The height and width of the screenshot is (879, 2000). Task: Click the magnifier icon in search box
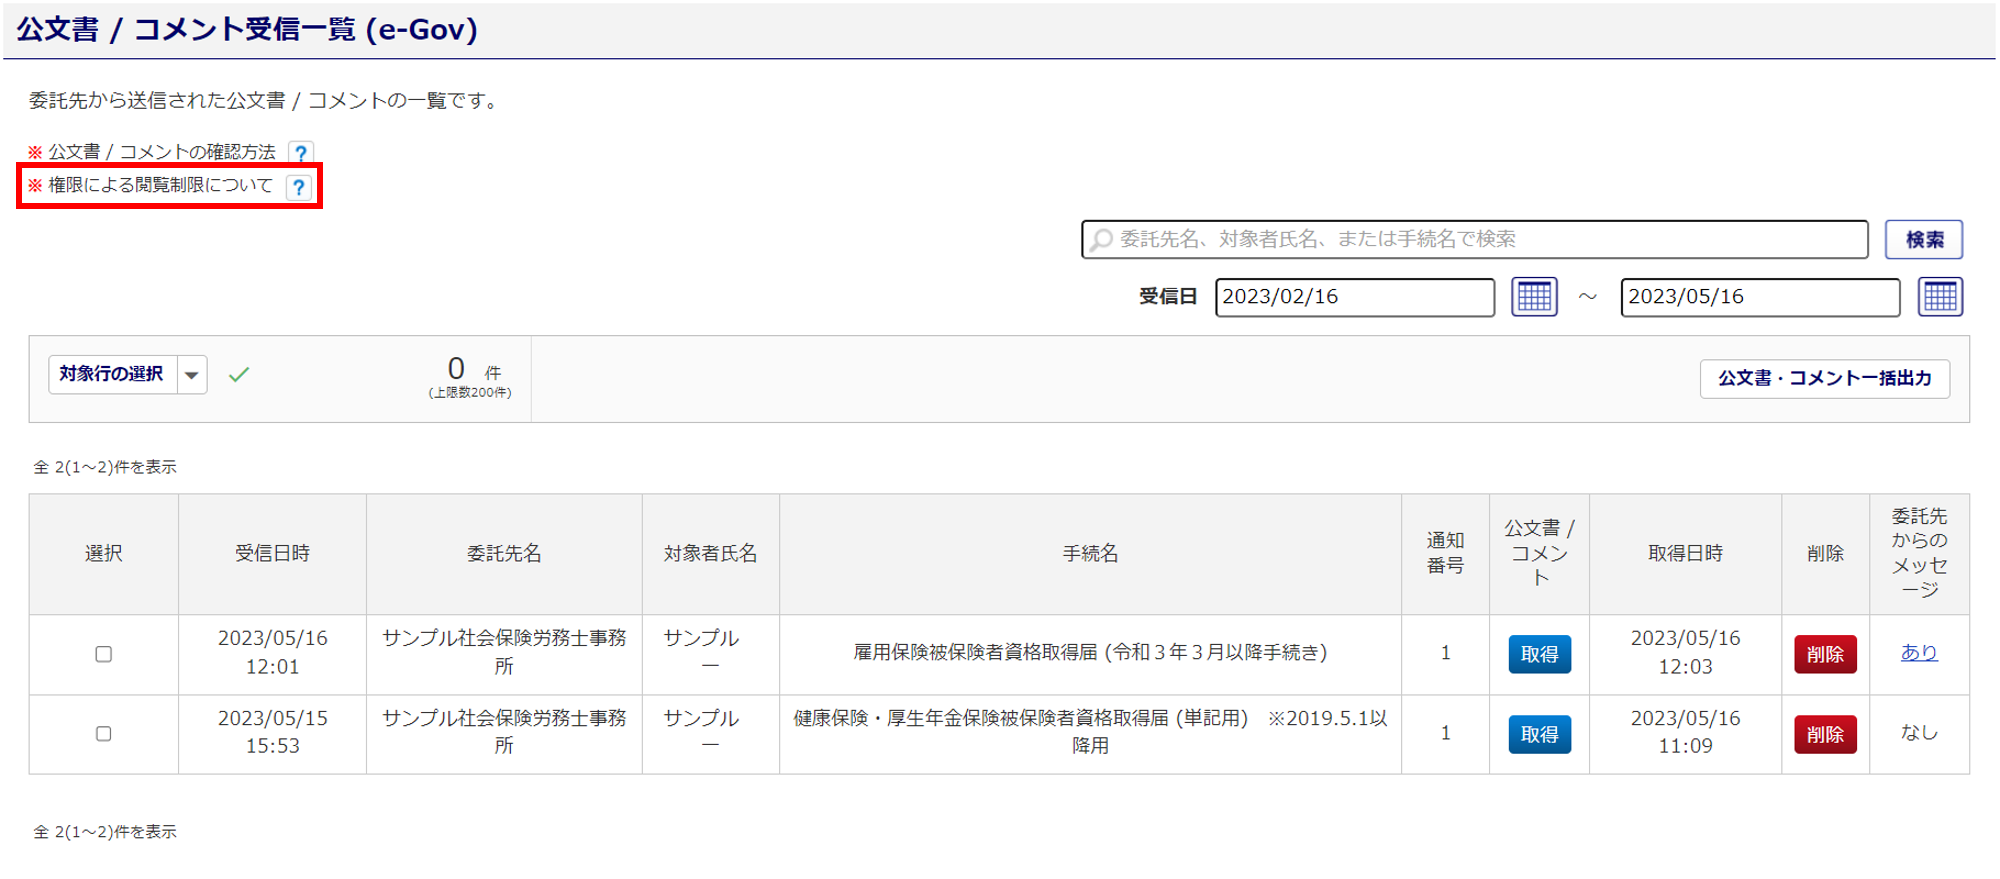(1101, 240)
